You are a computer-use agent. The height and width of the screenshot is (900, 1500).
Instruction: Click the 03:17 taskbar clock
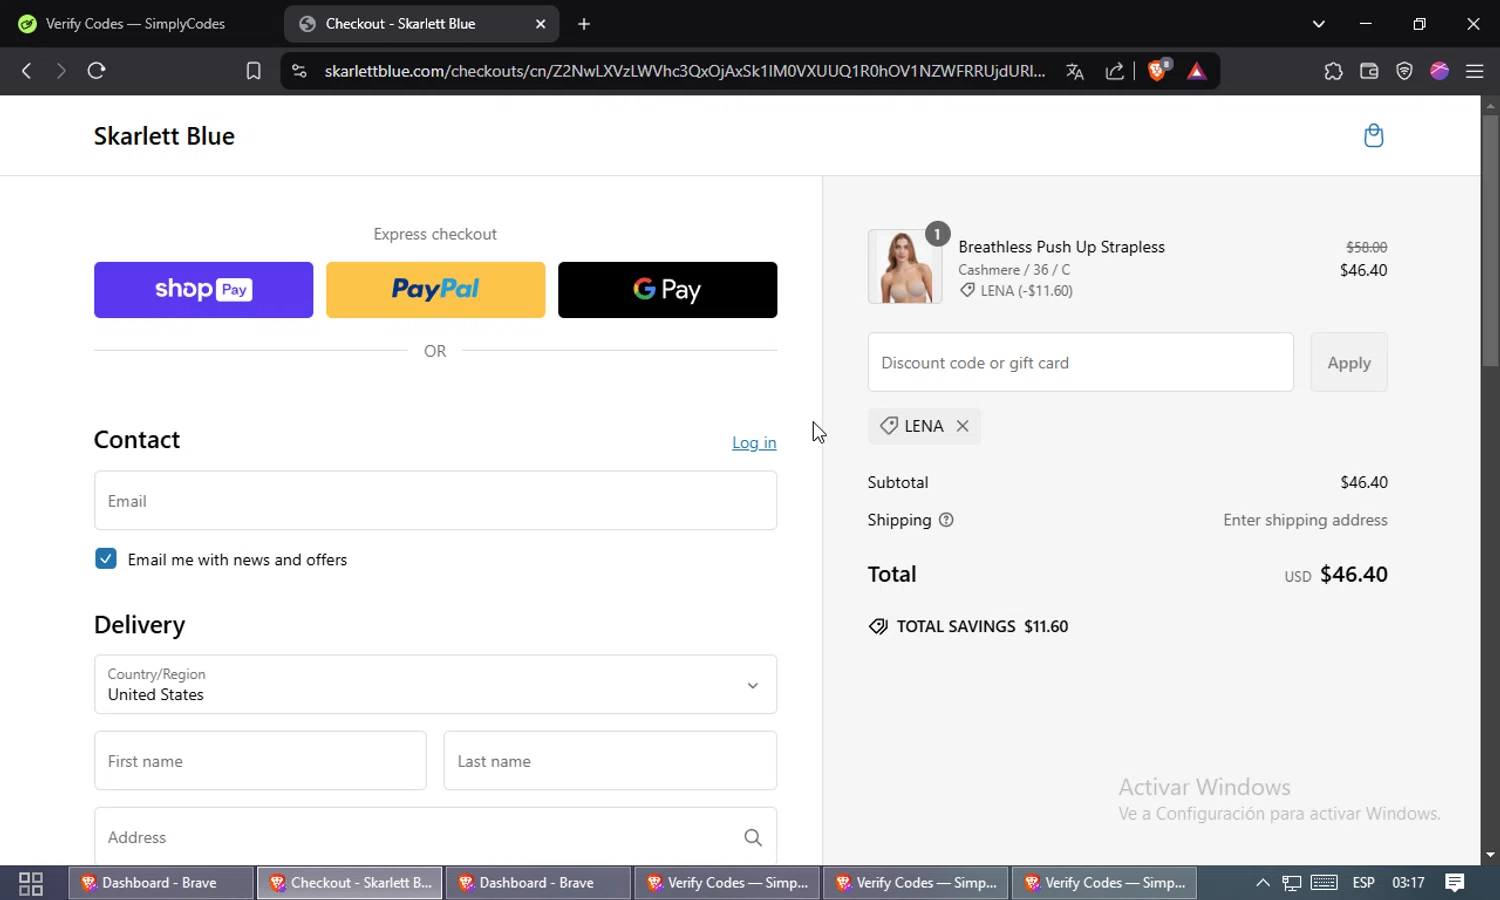tap(1408, 883)
